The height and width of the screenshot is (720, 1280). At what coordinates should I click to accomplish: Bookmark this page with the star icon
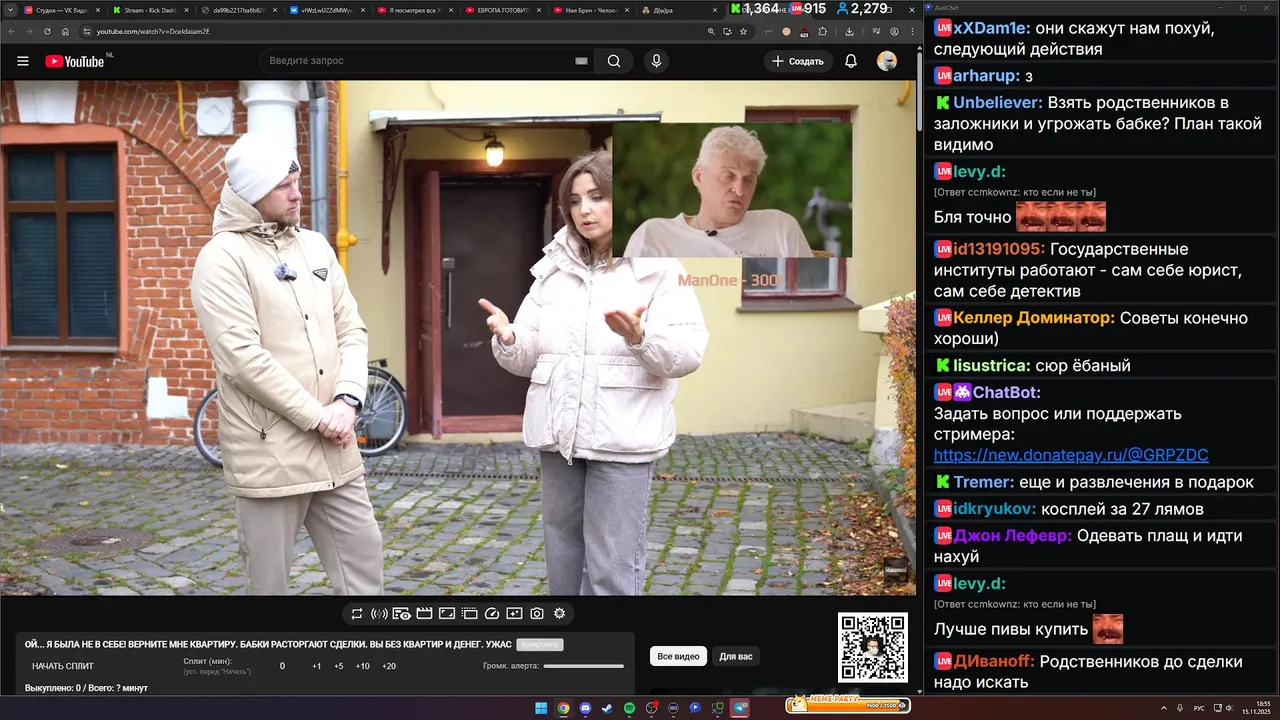click(x=743, y=31)
